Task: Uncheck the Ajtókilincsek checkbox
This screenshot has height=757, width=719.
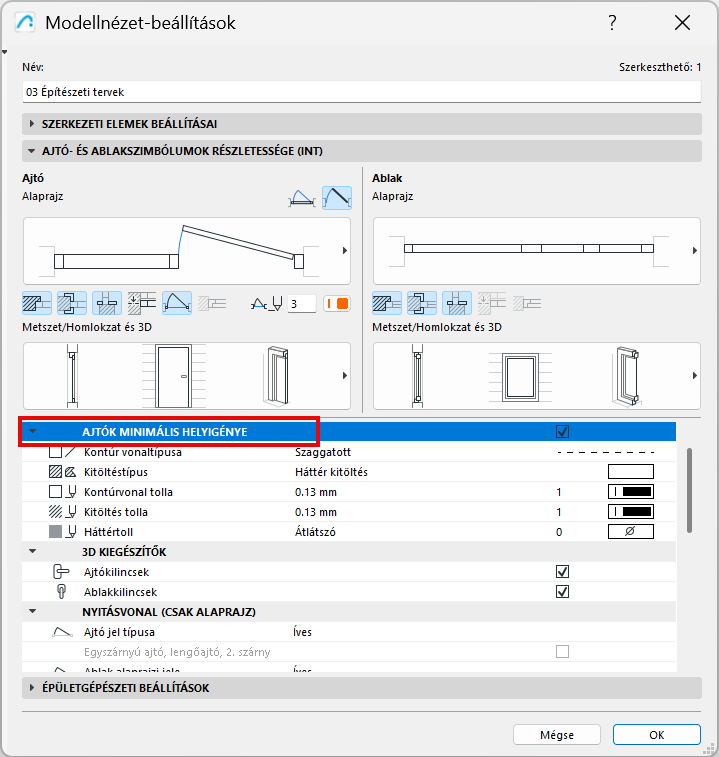Action: coord(562,572)
